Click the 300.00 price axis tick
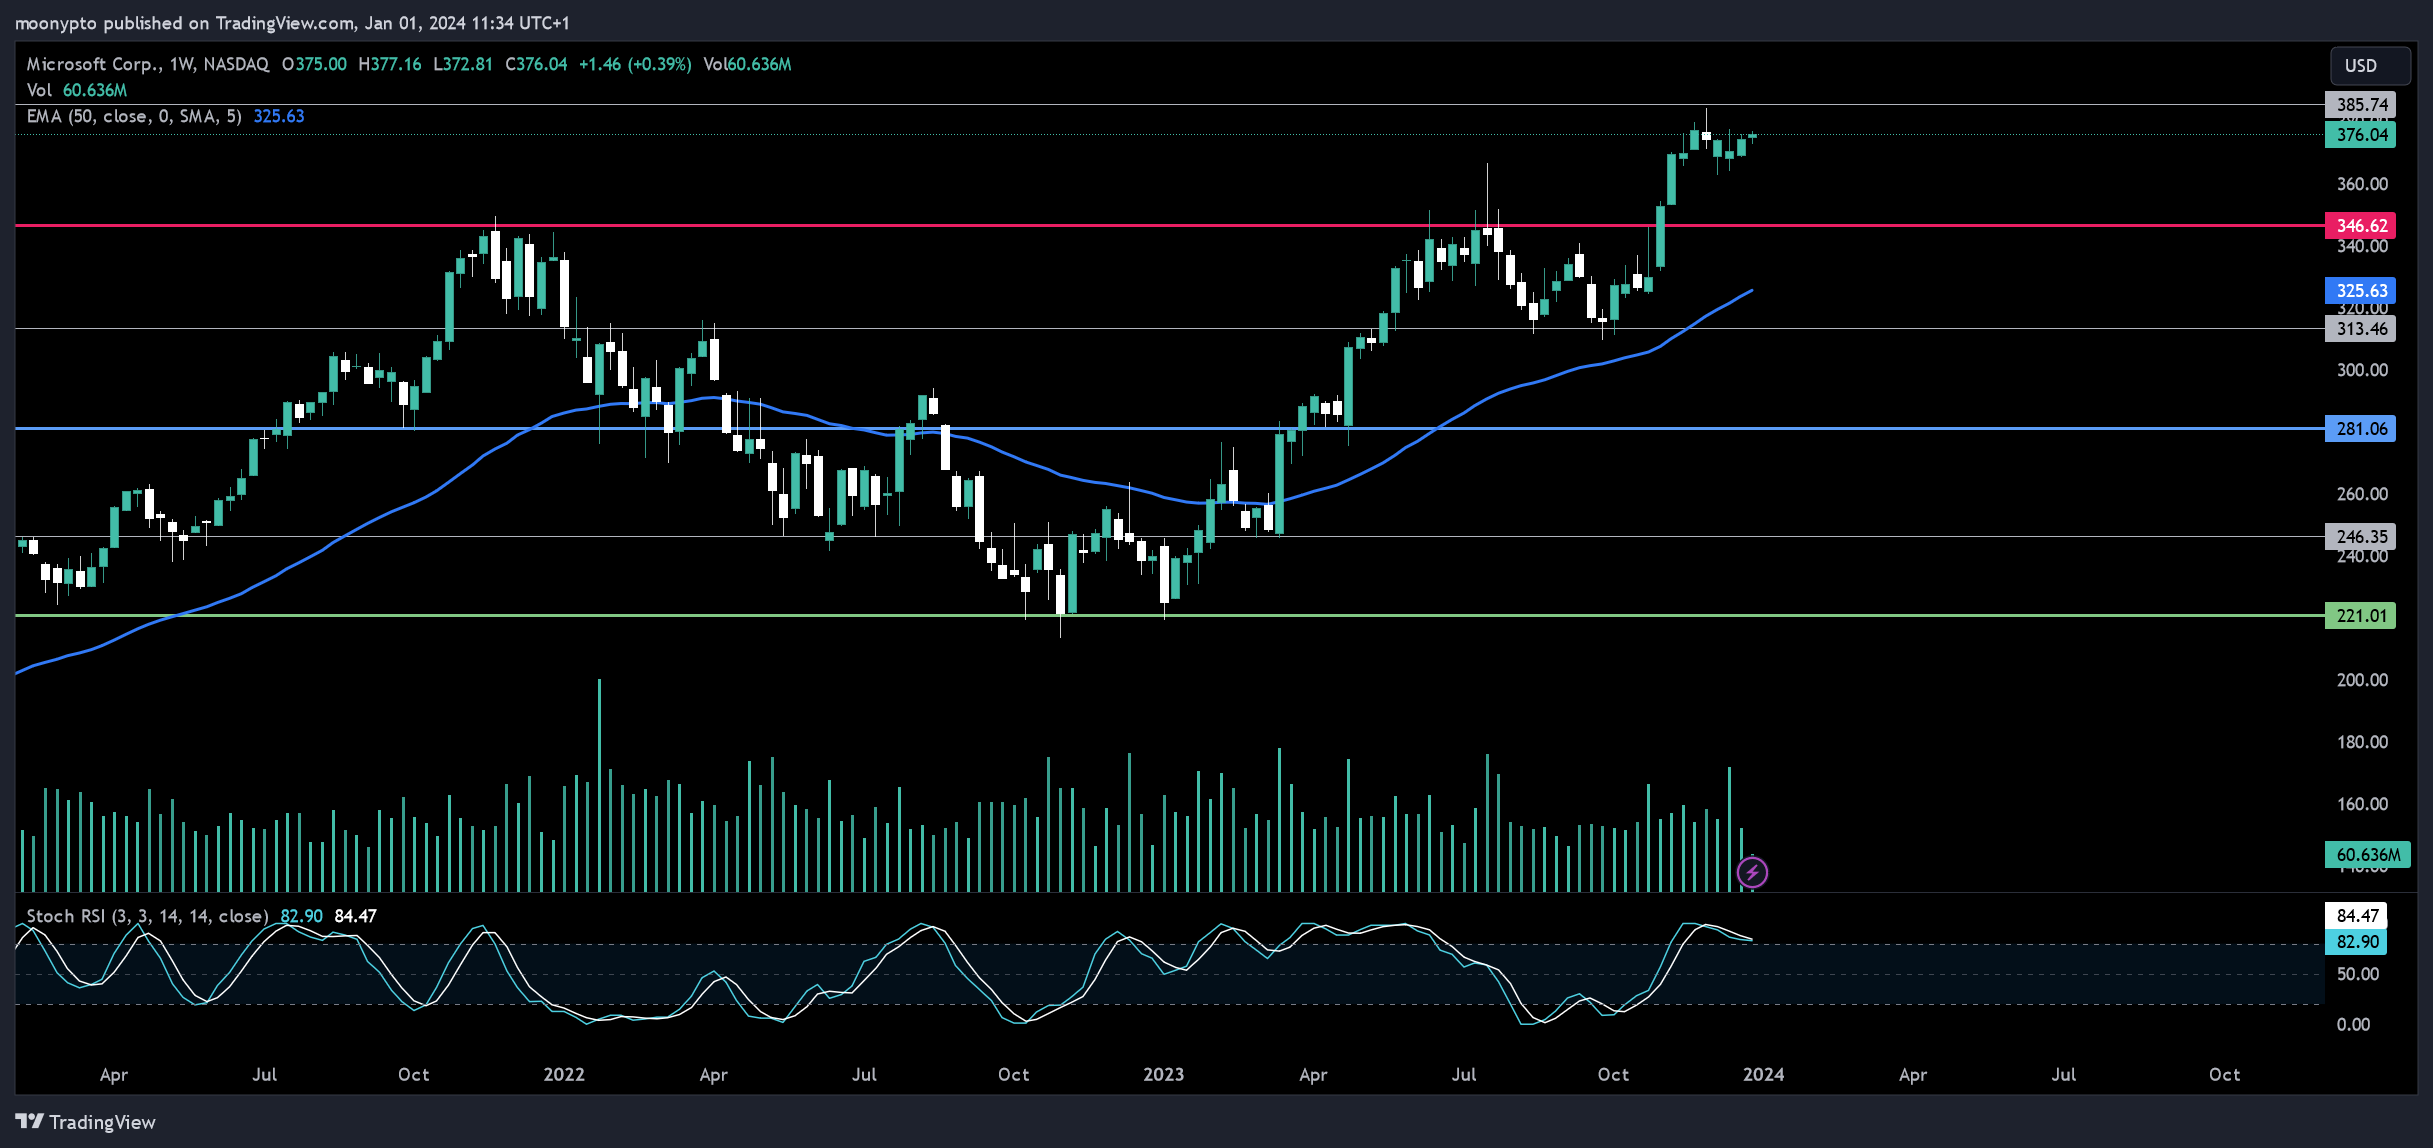 [2362, 370]
